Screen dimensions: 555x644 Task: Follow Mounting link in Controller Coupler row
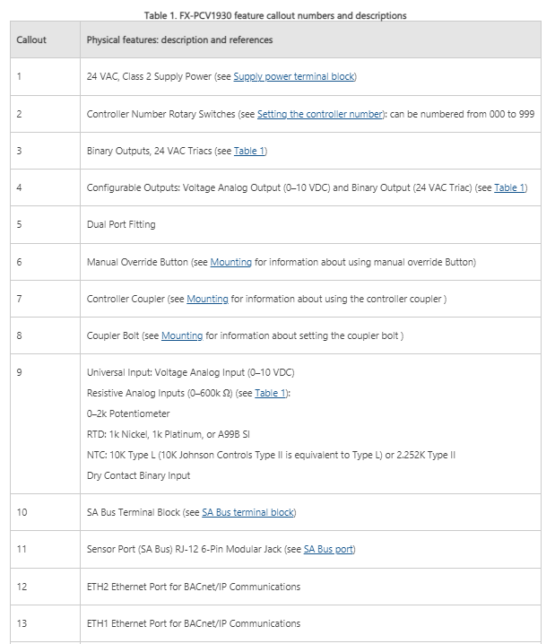pos(207,299)
